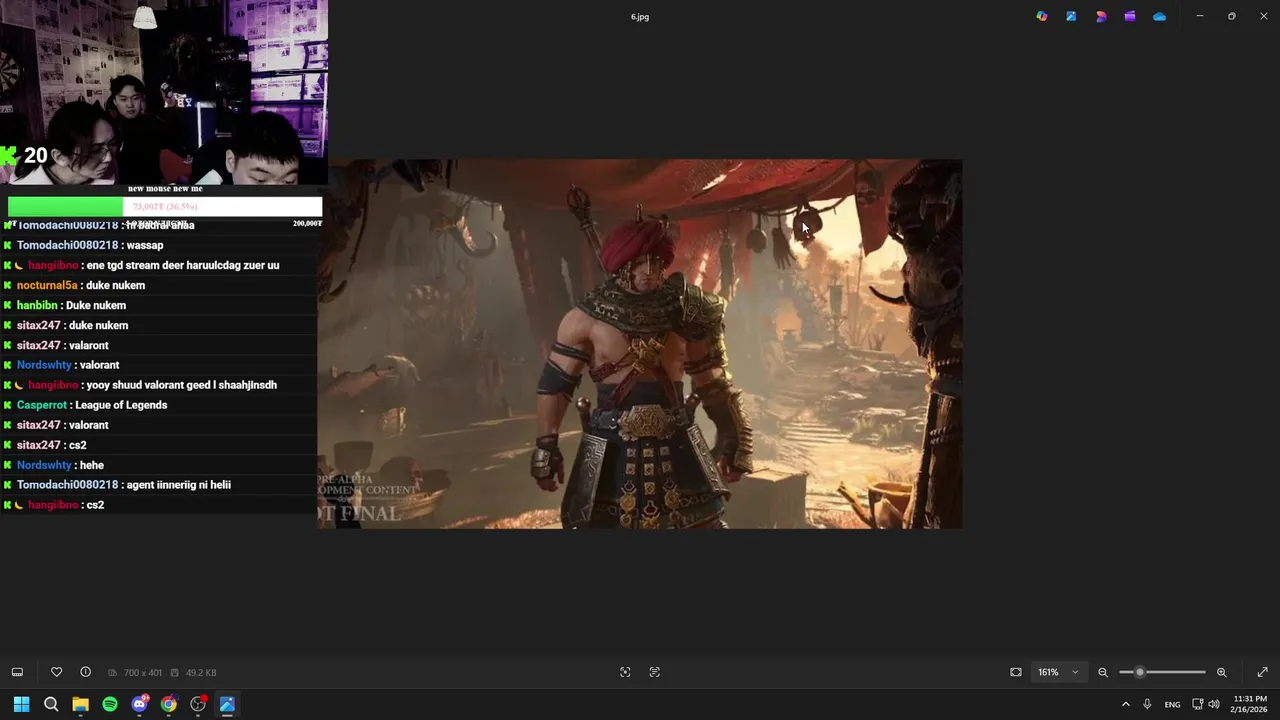Image resolution: width=1280 pixels, height=720 pixels.
Task: Open the Copilot icon in Photos title bar
Action: 1041,16
